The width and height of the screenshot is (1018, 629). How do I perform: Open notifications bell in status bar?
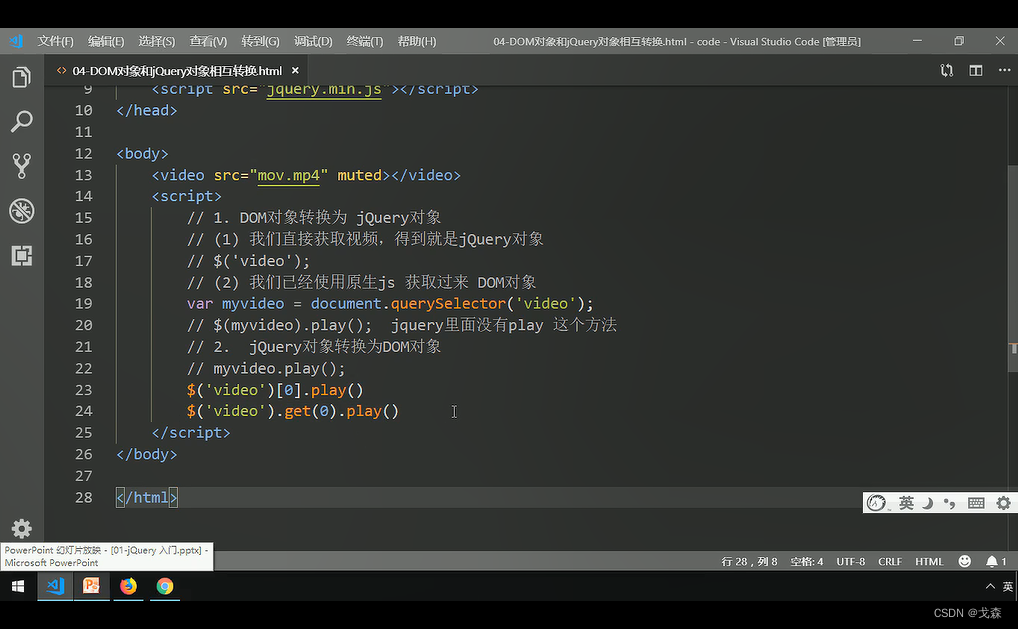pos(996,561)
